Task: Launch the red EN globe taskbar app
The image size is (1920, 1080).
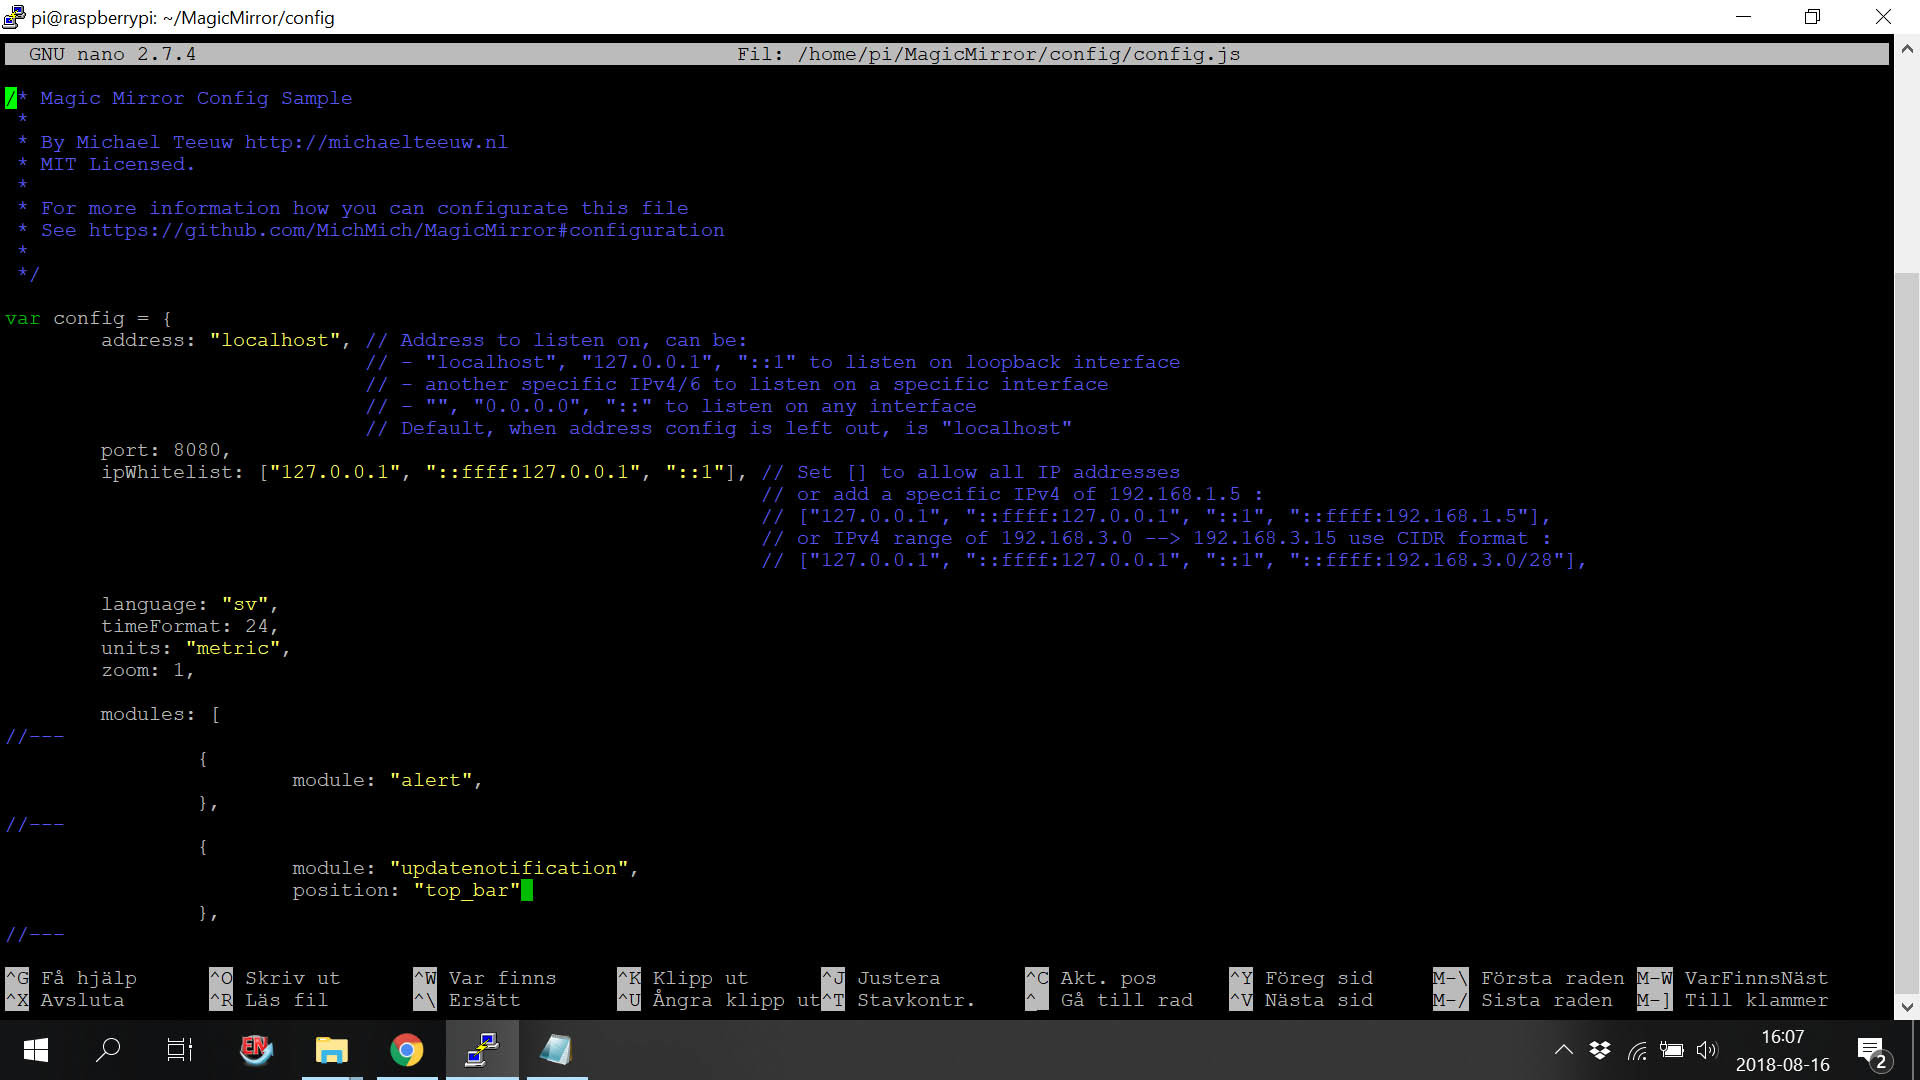Action: click(256, 1050)
